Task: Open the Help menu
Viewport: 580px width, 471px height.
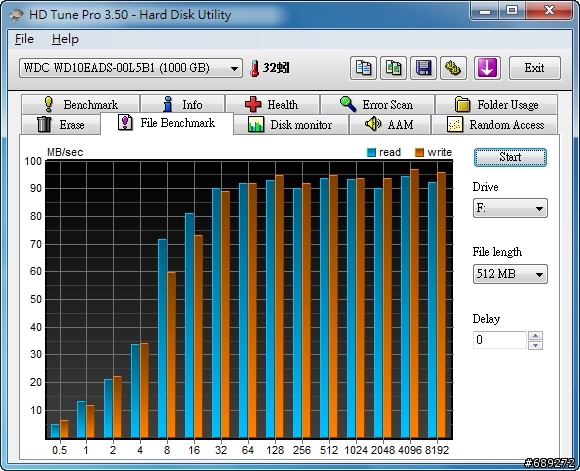Action: point(65,39)
